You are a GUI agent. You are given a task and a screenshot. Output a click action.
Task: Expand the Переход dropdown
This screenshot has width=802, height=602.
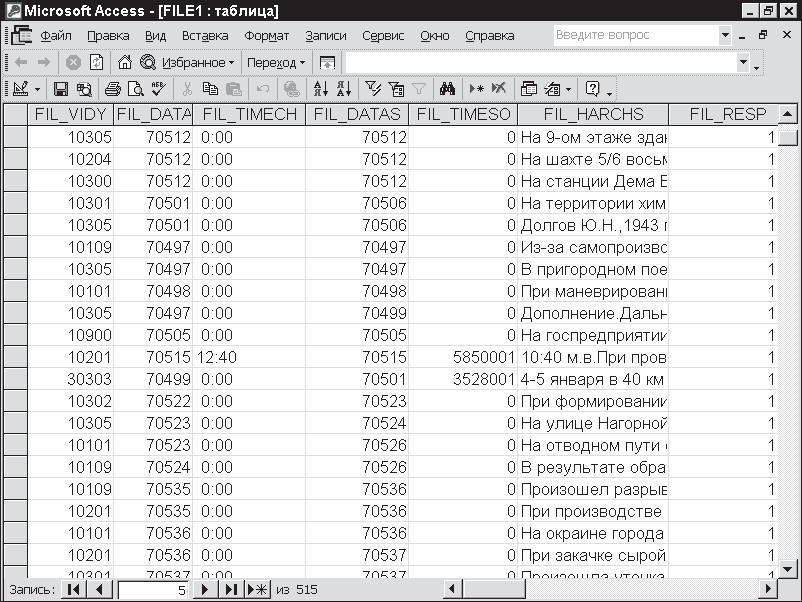(x=302, y=62)
